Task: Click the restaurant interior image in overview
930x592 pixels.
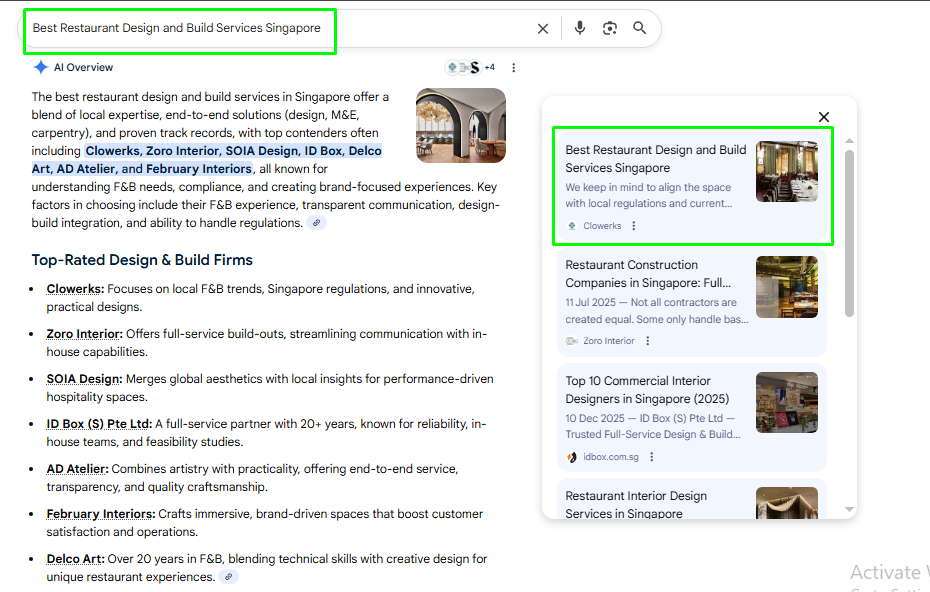Action: pyautogui.click(x=460, y=125)
